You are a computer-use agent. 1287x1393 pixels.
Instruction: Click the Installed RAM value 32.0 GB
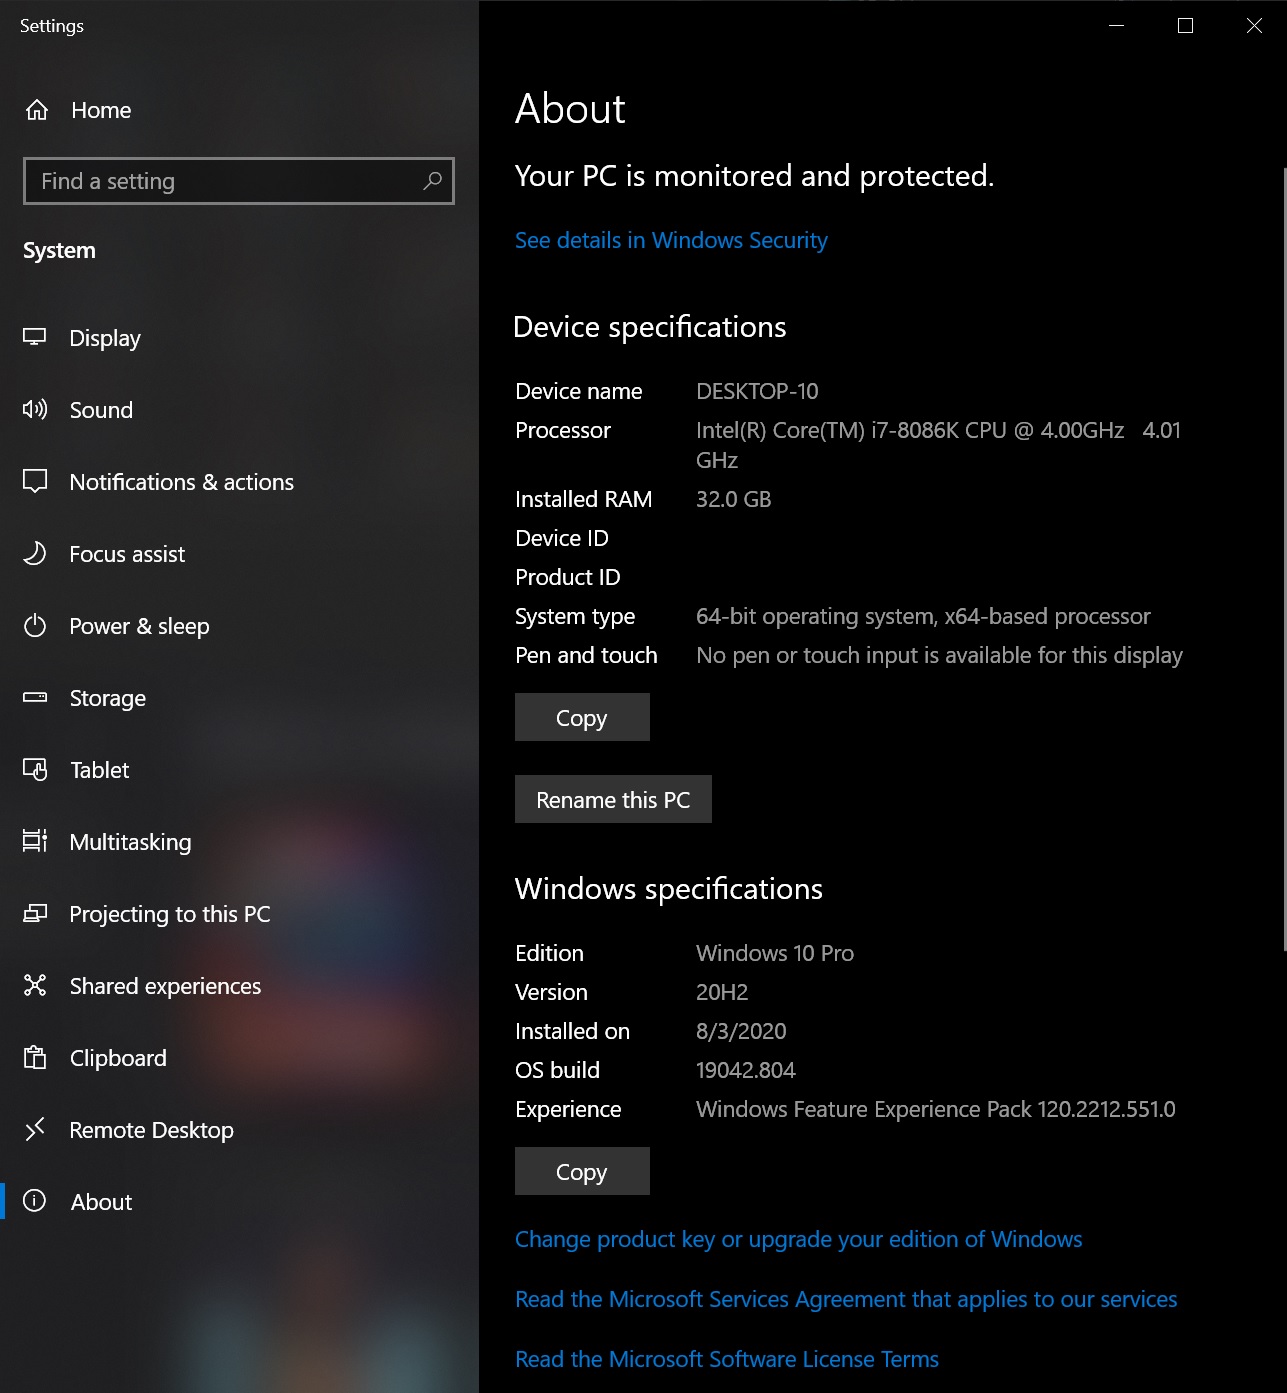pos(733,499)
